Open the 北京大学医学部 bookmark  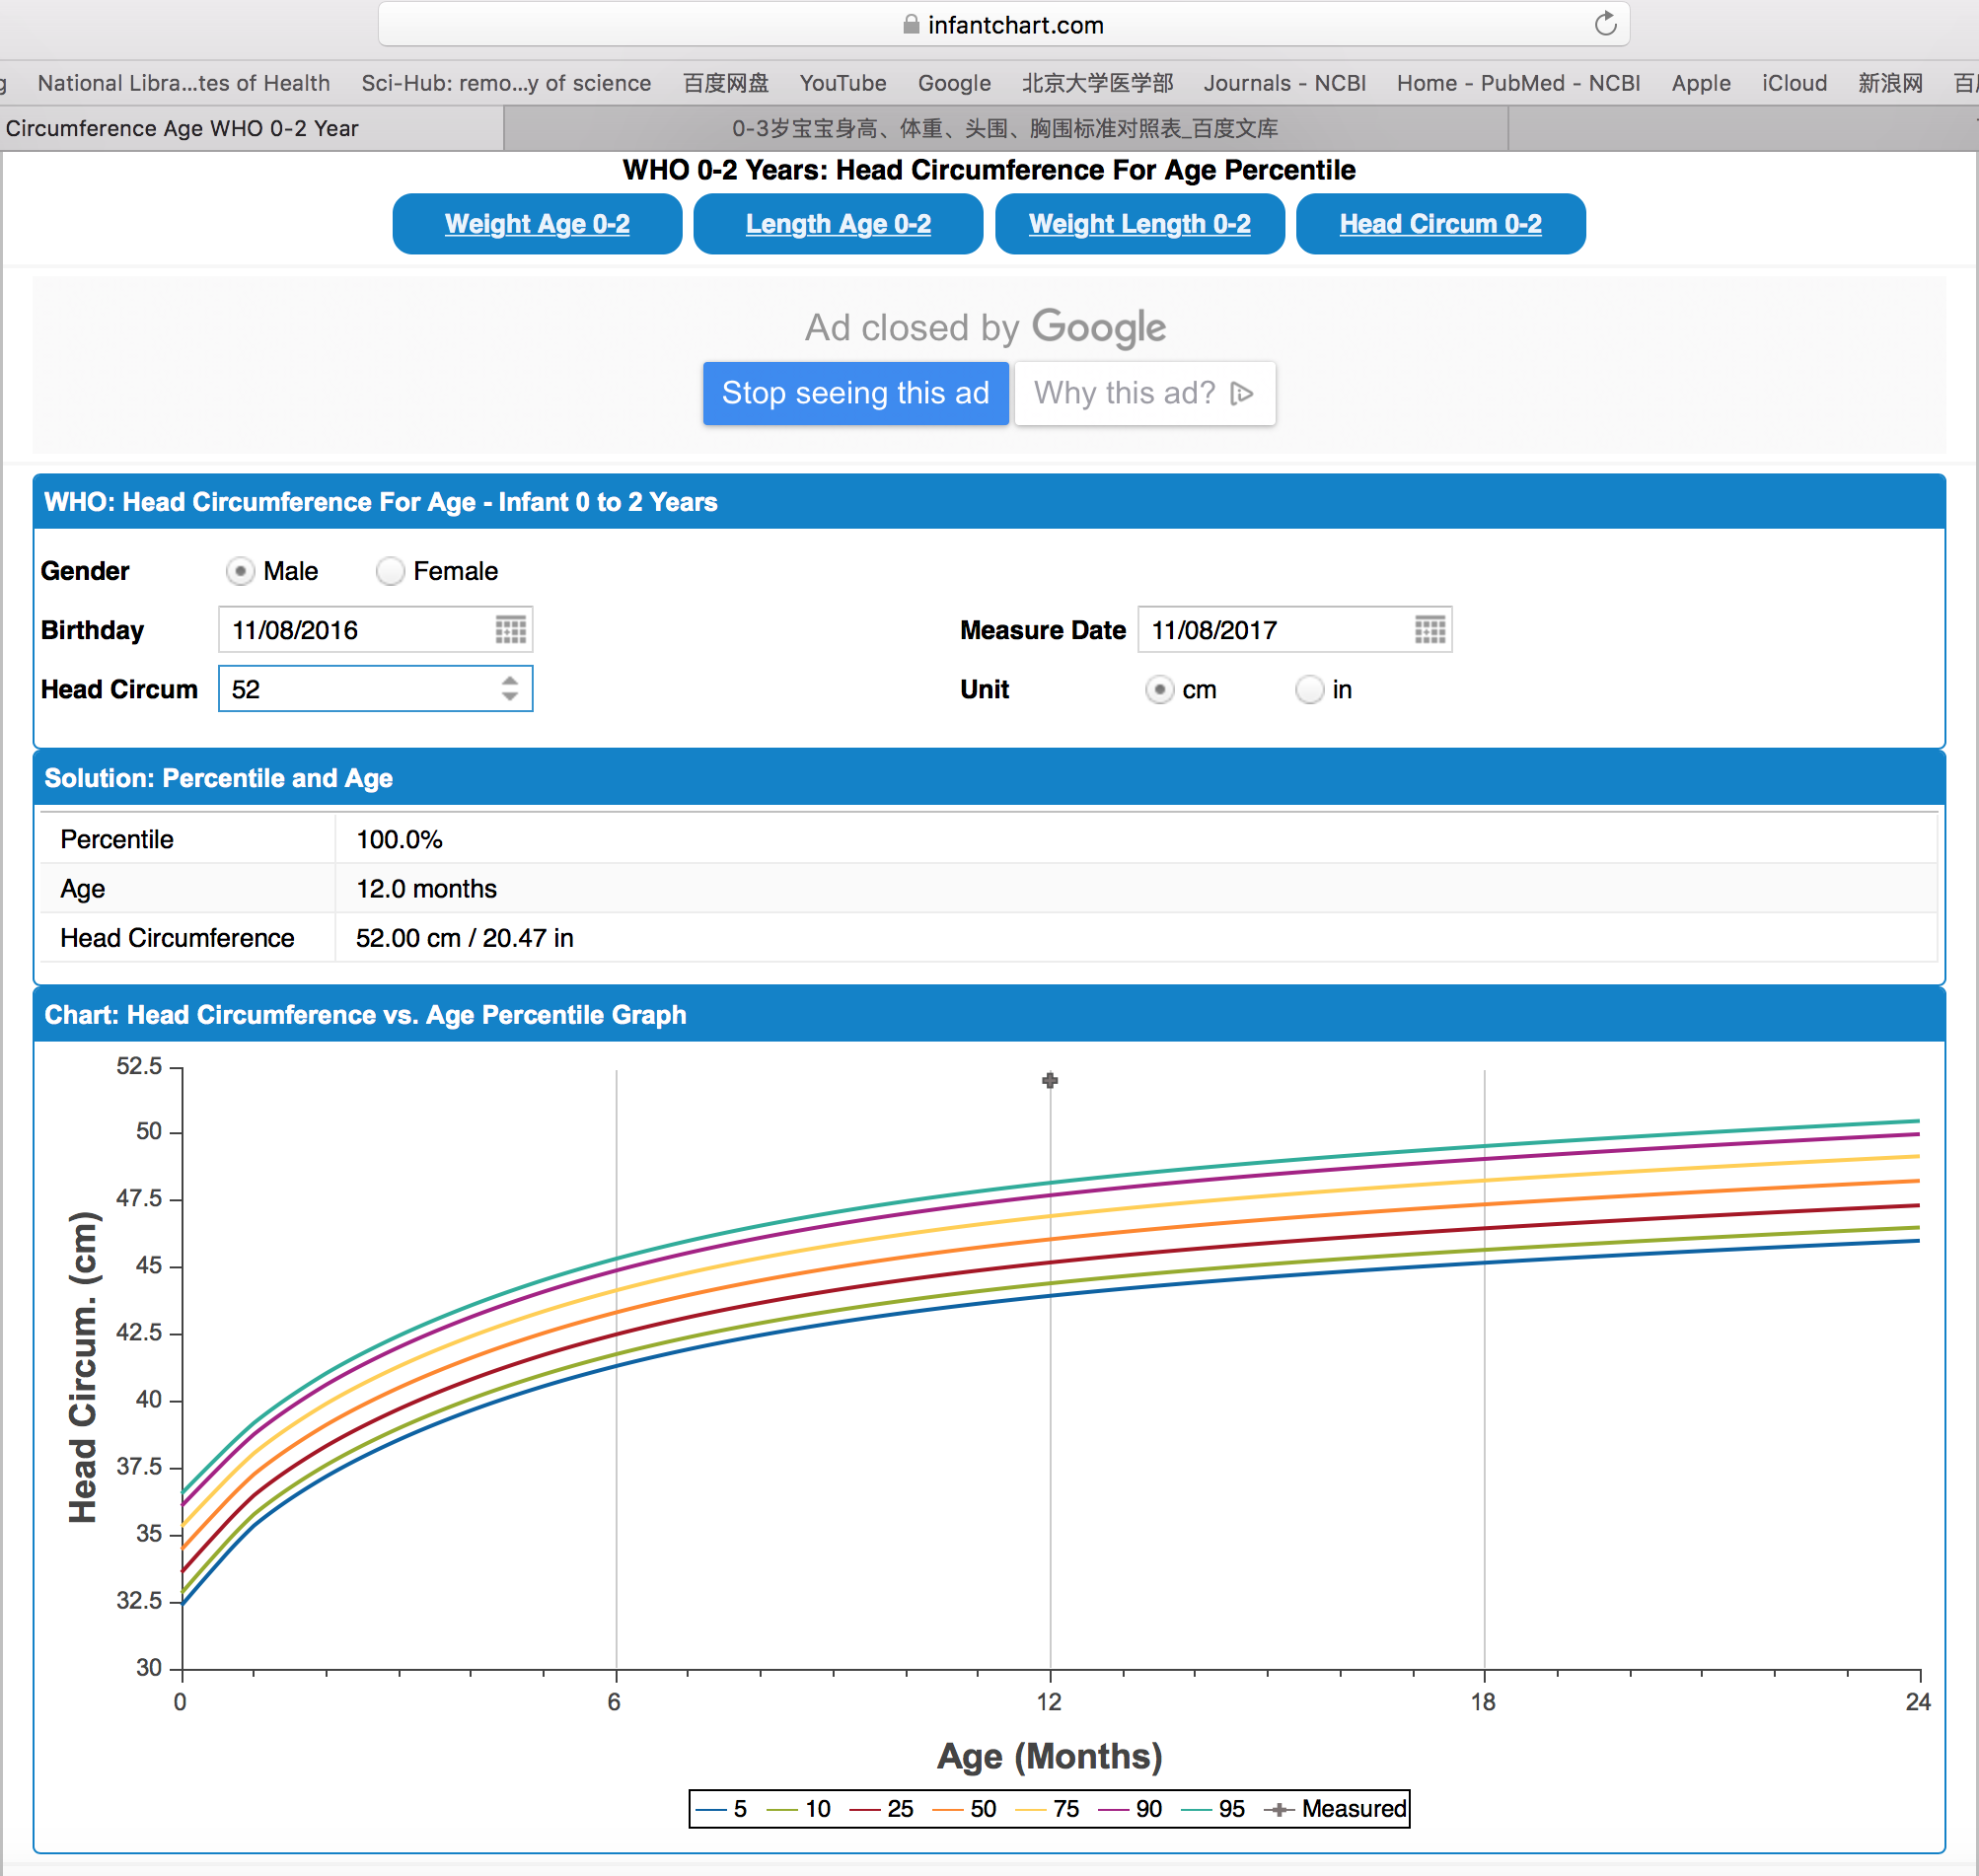(x=1097, y=83)
